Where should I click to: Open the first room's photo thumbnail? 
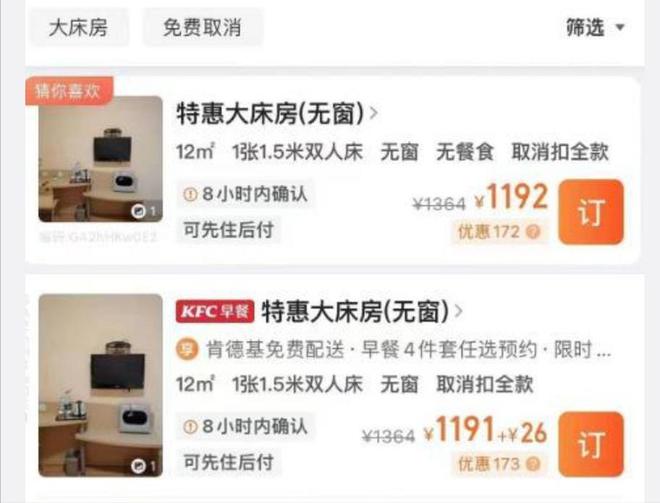[101, 159]
